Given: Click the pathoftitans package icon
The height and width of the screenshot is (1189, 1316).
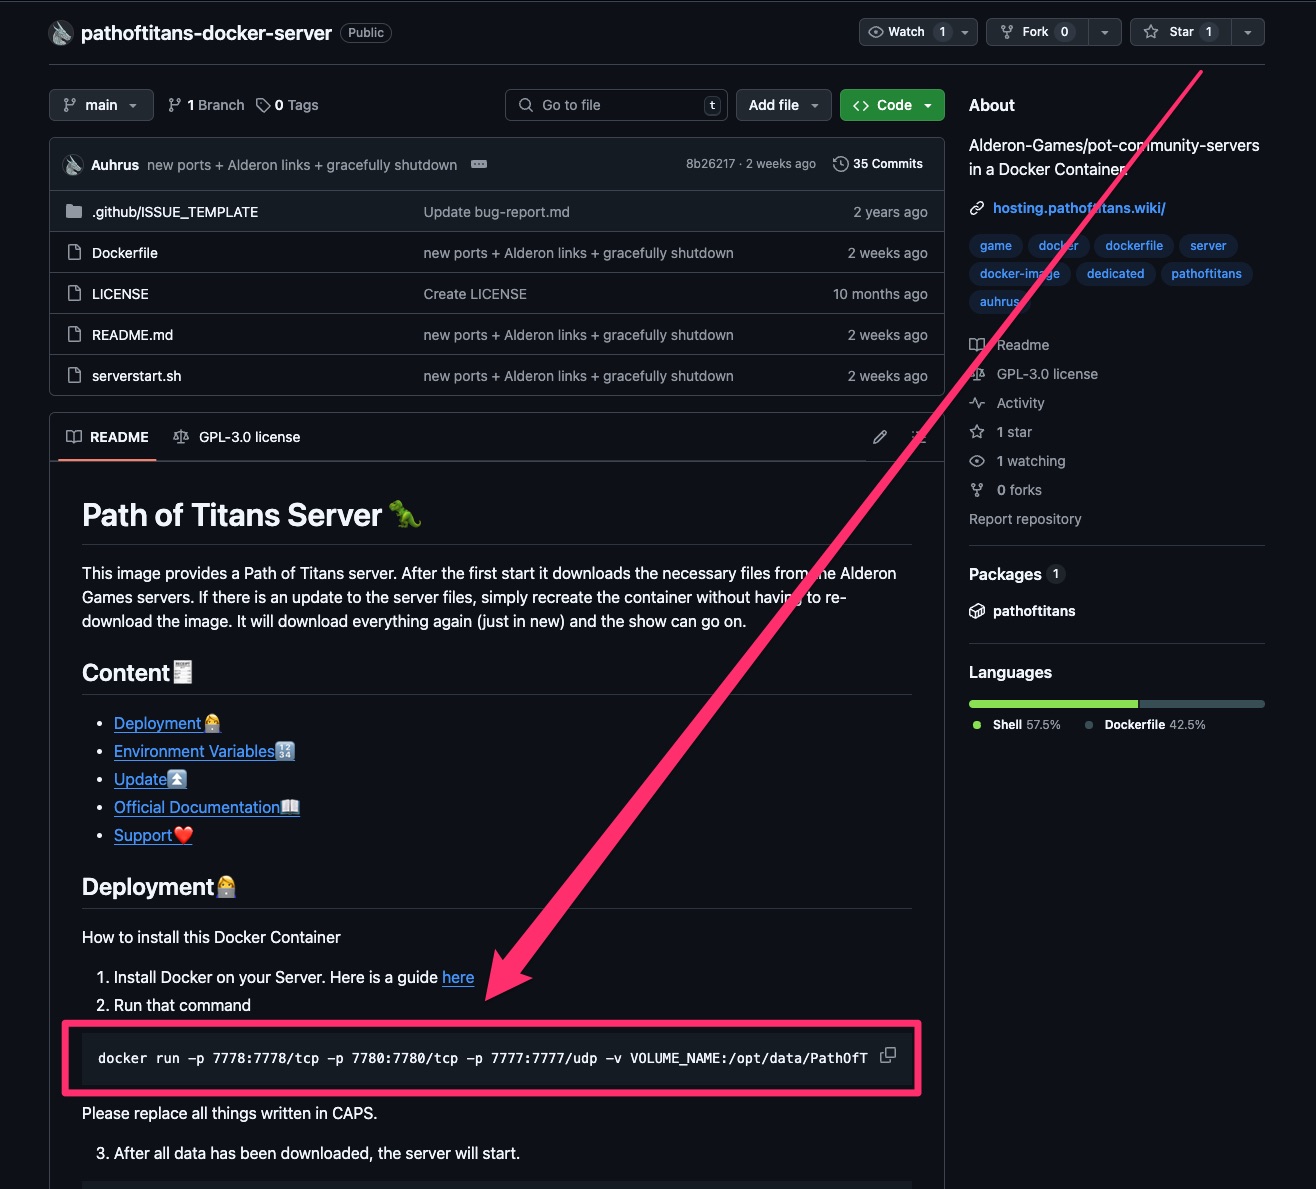Looking at the screenshot, I should 977,611.
